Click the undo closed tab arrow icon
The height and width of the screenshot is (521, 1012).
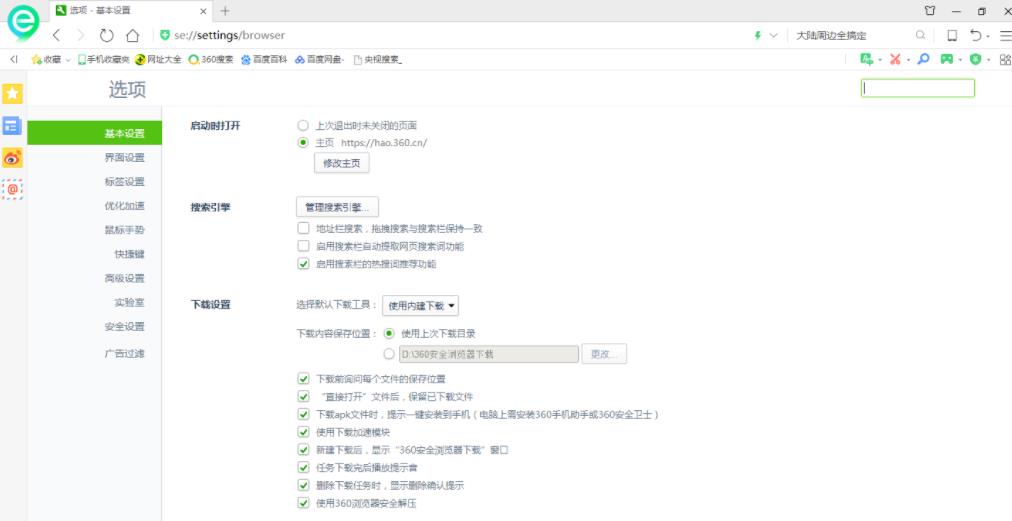(975, 35)
